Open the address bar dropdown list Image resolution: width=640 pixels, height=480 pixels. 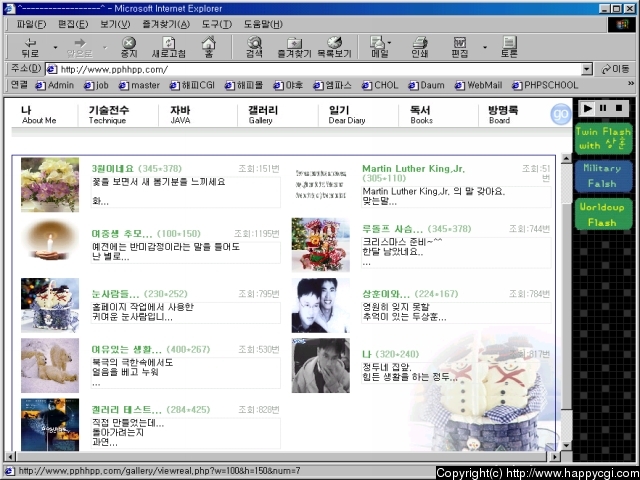587,69
